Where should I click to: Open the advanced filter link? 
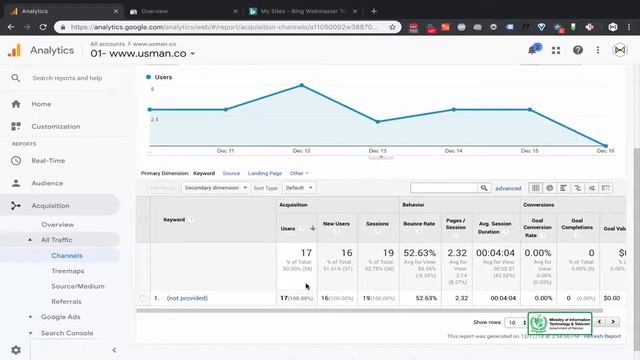(508, 188)
